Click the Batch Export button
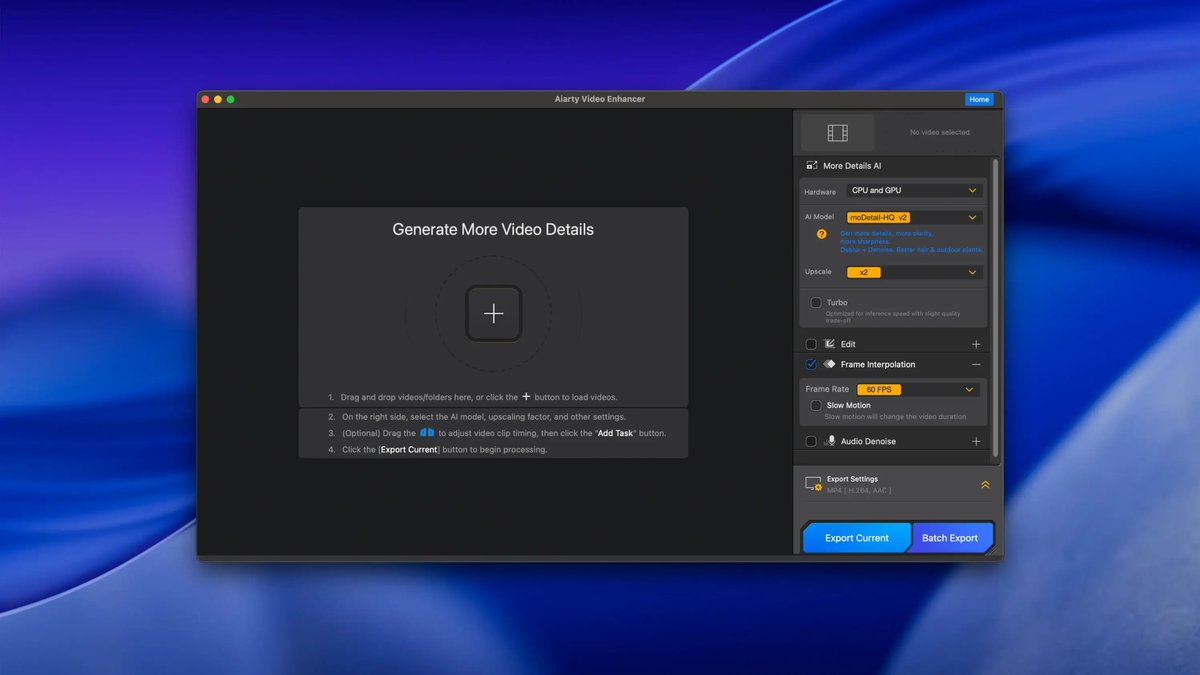 (x=951, y=537)
